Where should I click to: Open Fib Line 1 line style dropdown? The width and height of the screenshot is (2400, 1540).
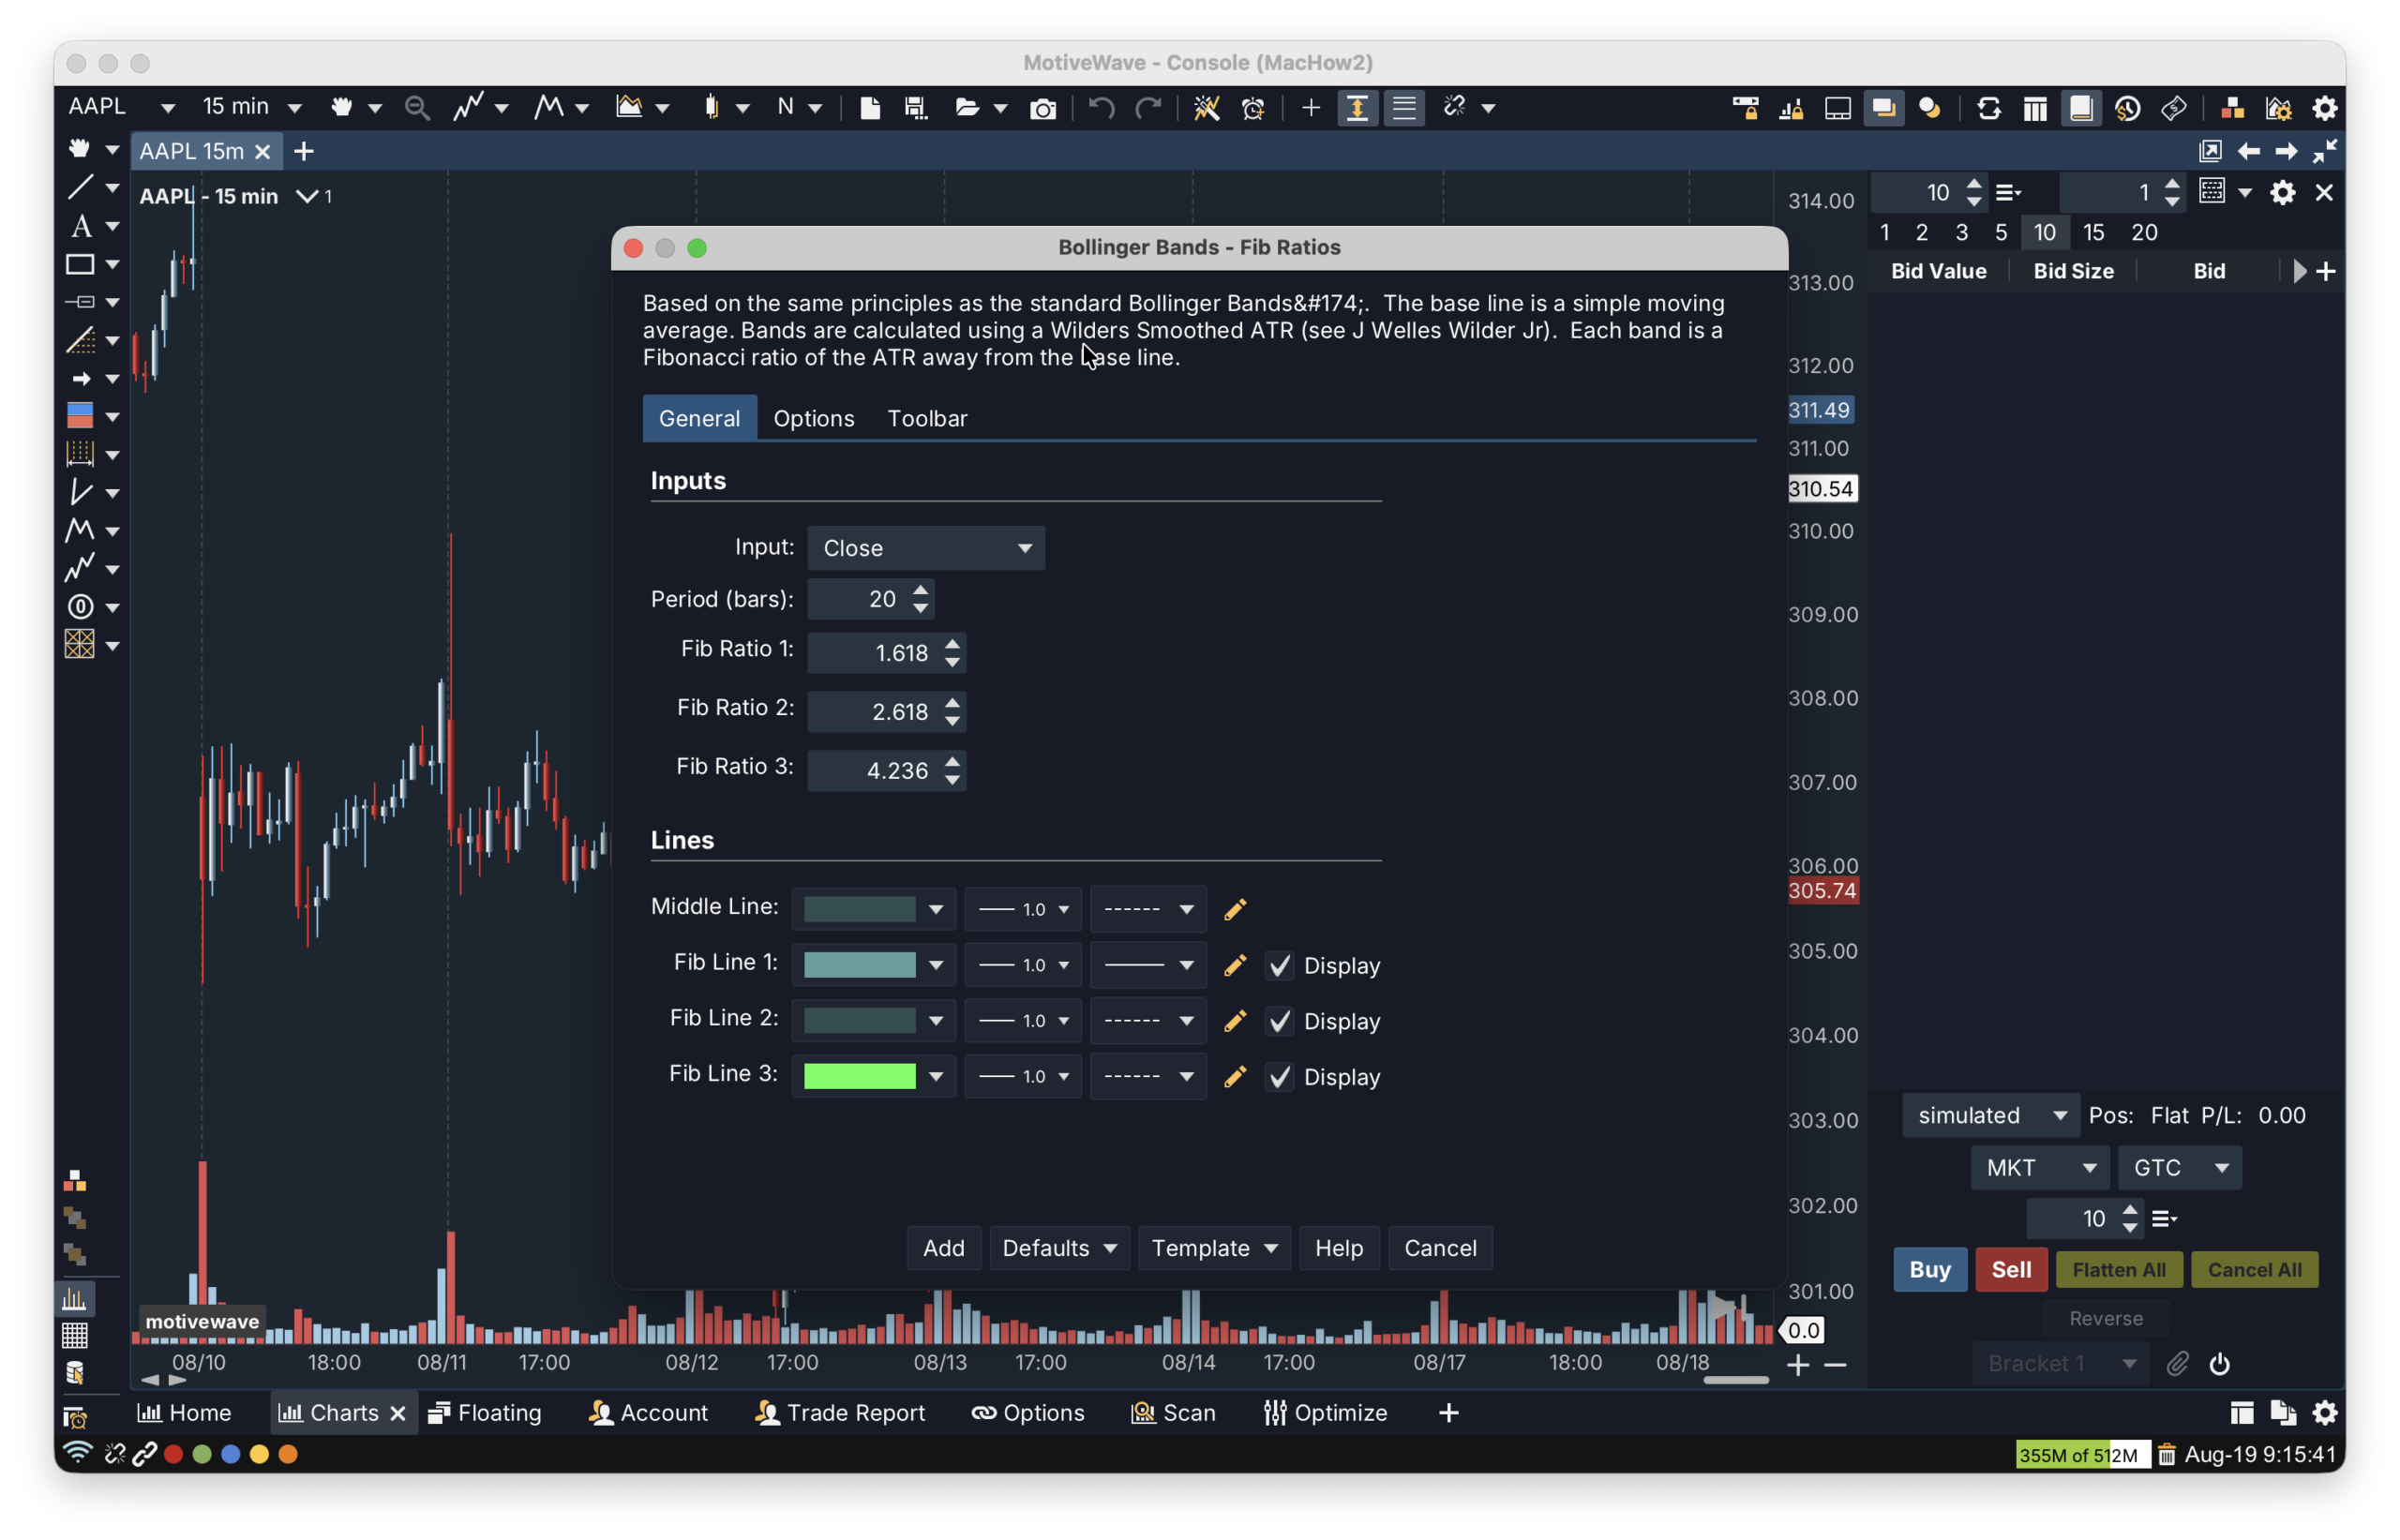(1148, 965)
